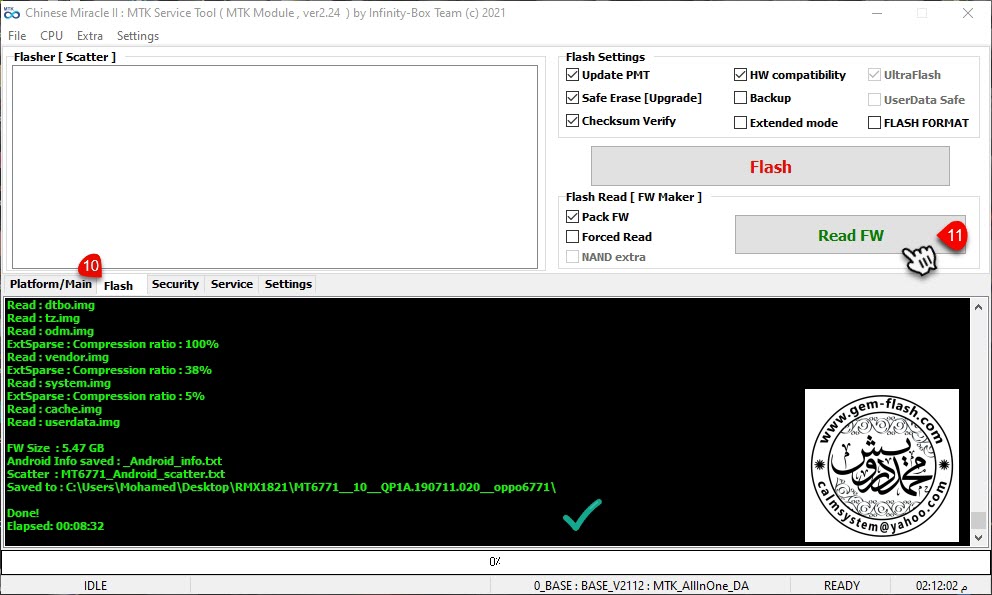Viewport: 992px width, 595px height.
Task: Click 'Read : cache.img' log line
Action: [54, 409]
